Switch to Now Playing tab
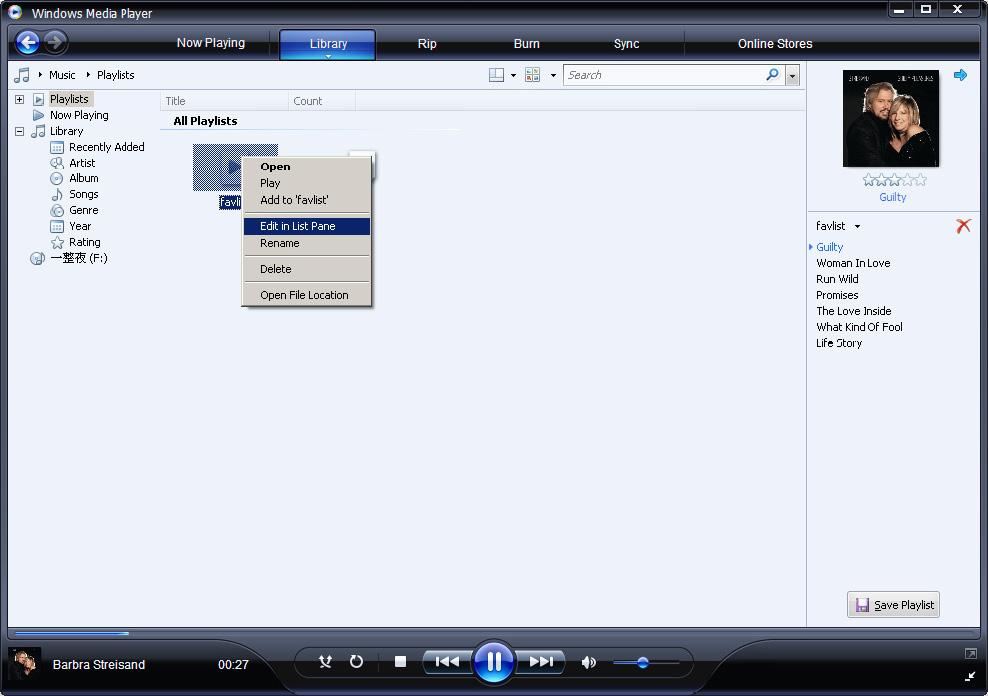The image size is (988, 696). point(210,43)
